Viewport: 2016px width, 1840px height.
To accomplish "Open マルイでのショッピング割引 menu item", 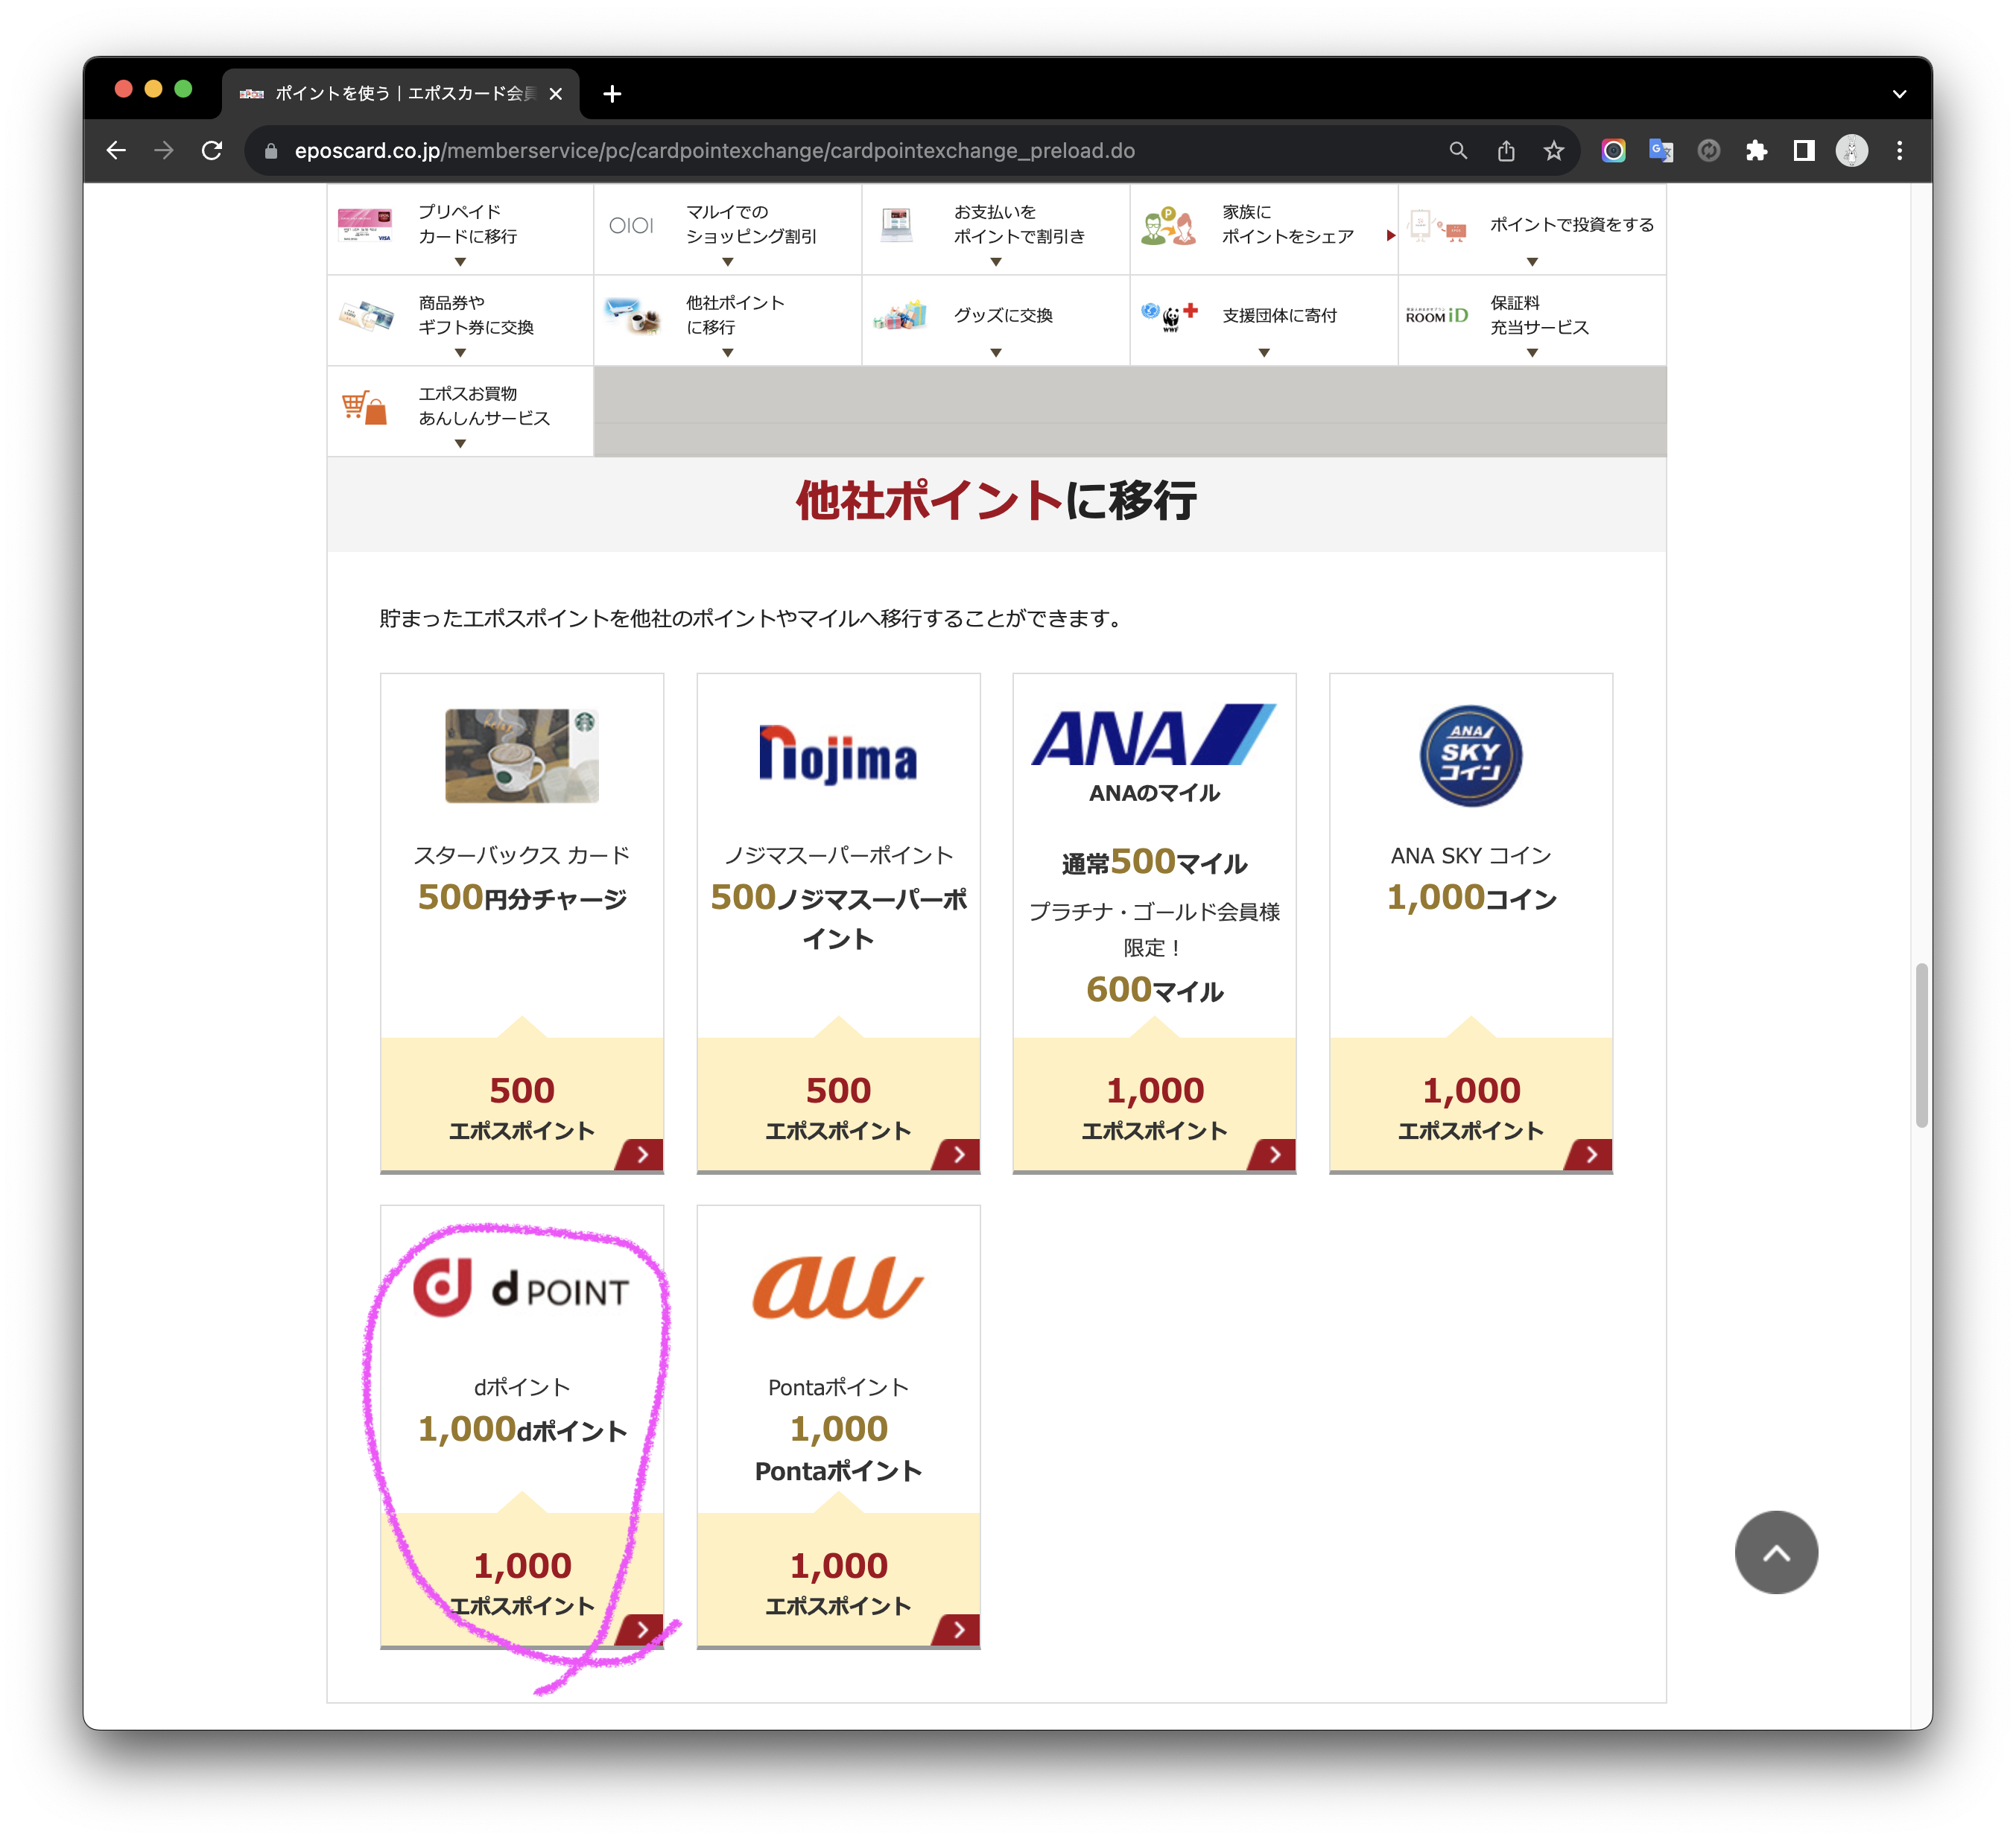I will [728, 229].
